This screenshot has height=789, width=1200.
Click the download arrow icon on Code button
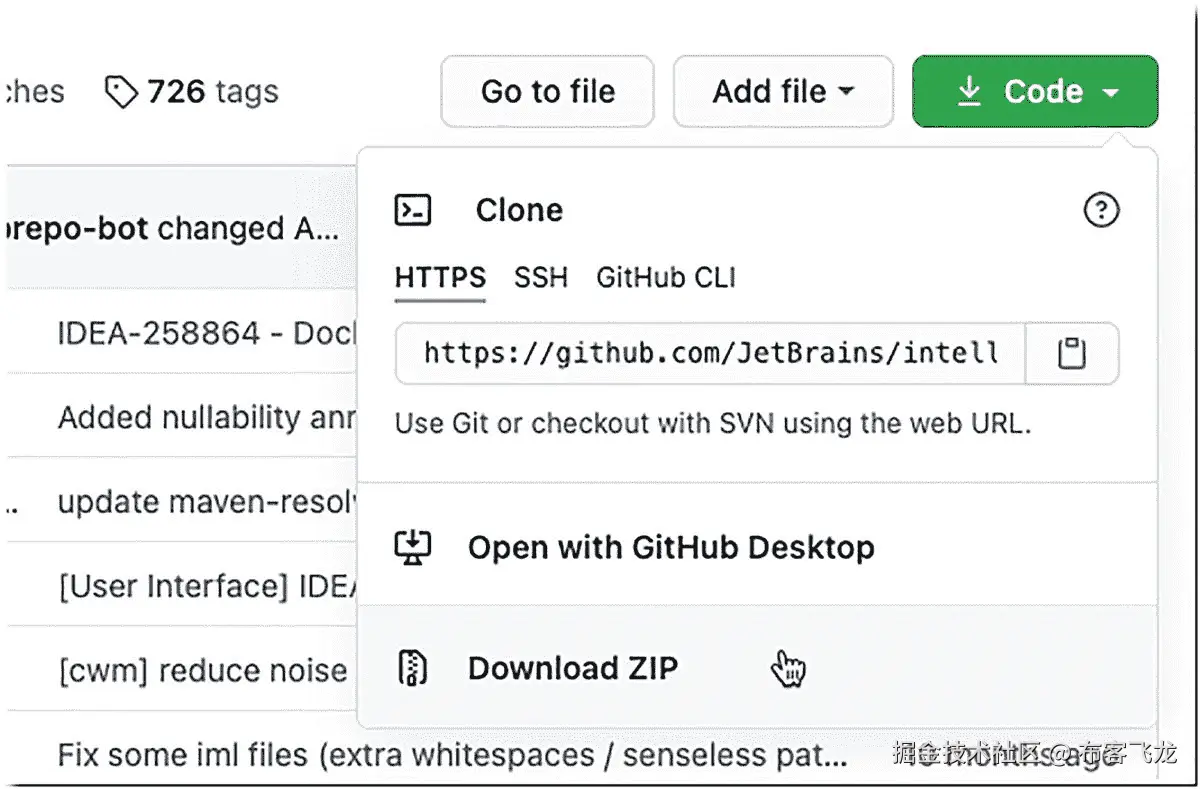(969, 92)
